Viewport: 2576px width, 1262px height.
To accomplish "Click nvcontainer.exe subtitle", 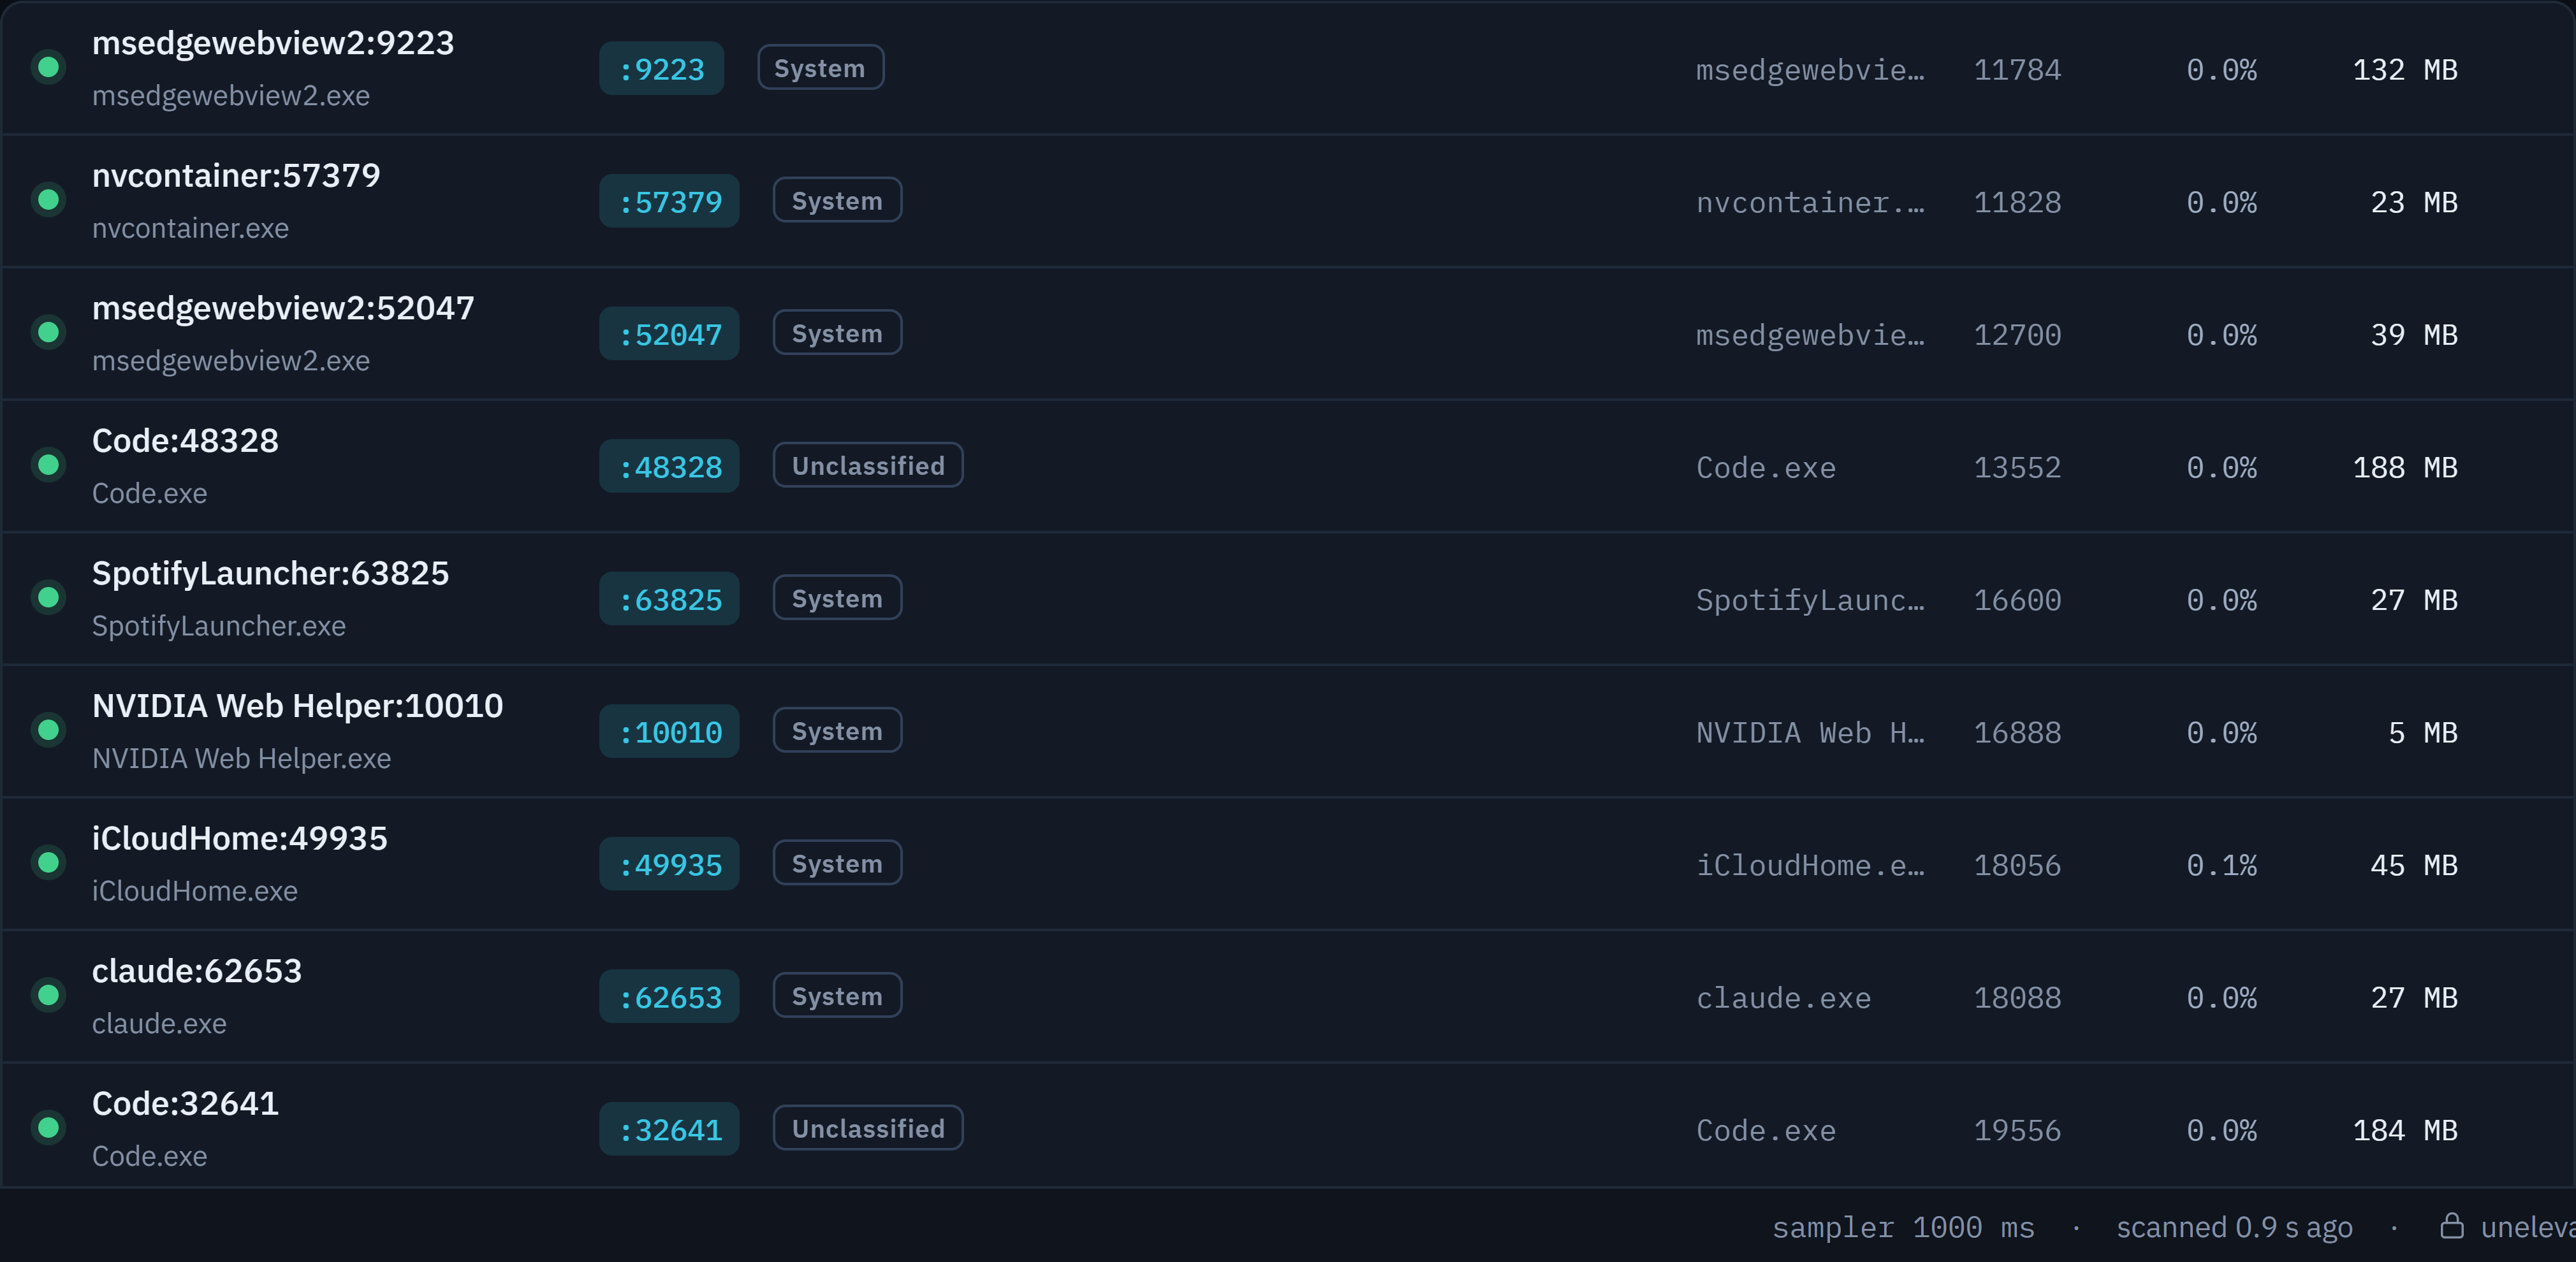I will pos(190,228).
